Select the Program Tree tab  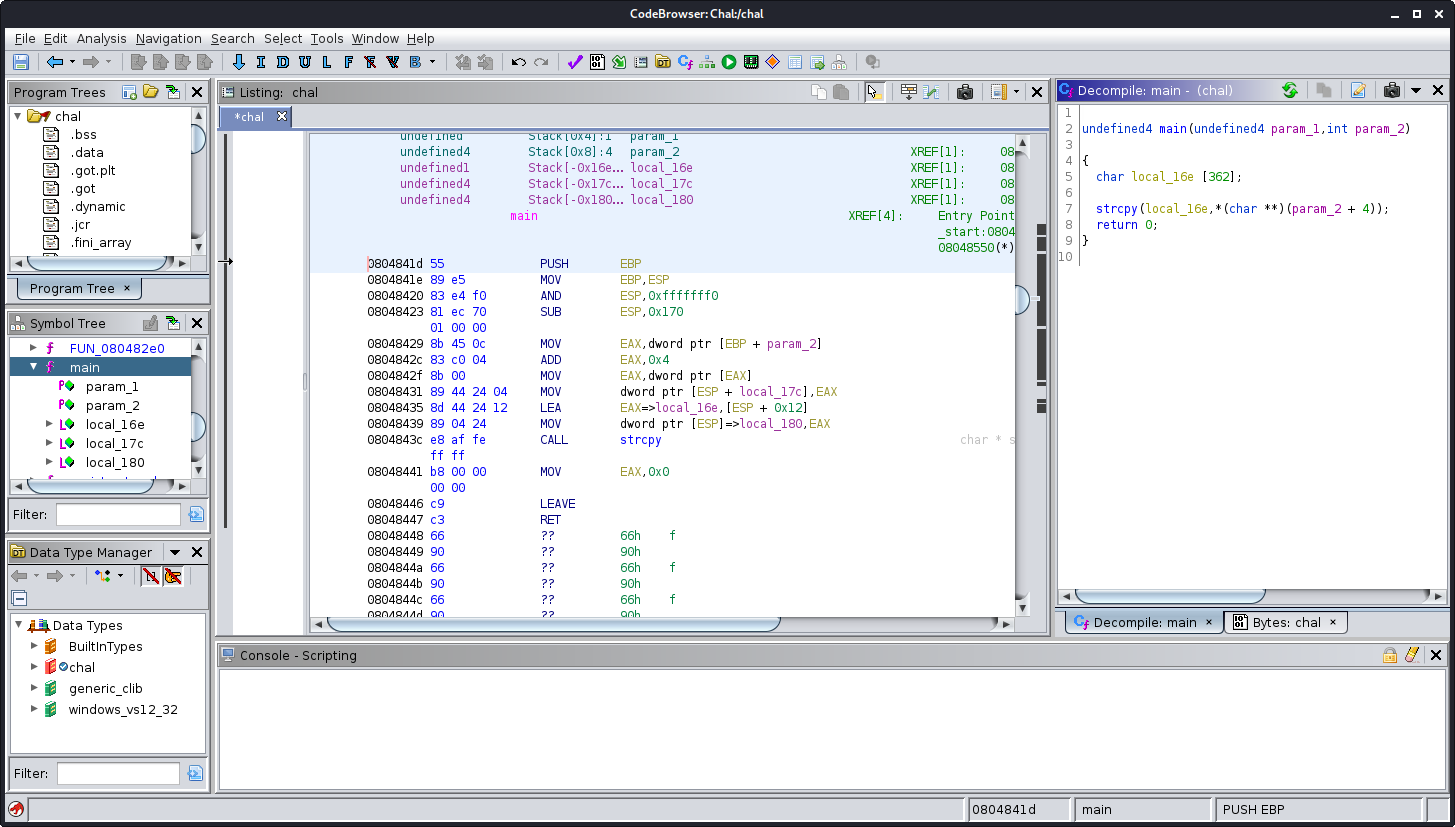79,288
